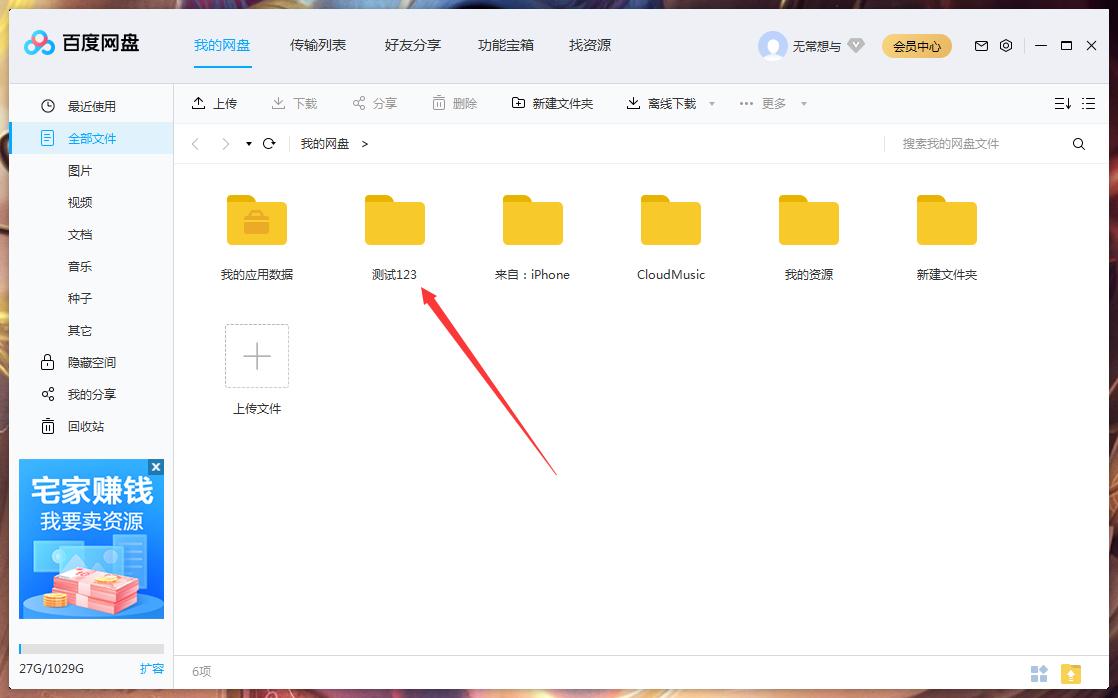Screen dimensions: 1118x698
Task: Open the 离线下载 dropdown arrow
Action: (x=711, y=103)
